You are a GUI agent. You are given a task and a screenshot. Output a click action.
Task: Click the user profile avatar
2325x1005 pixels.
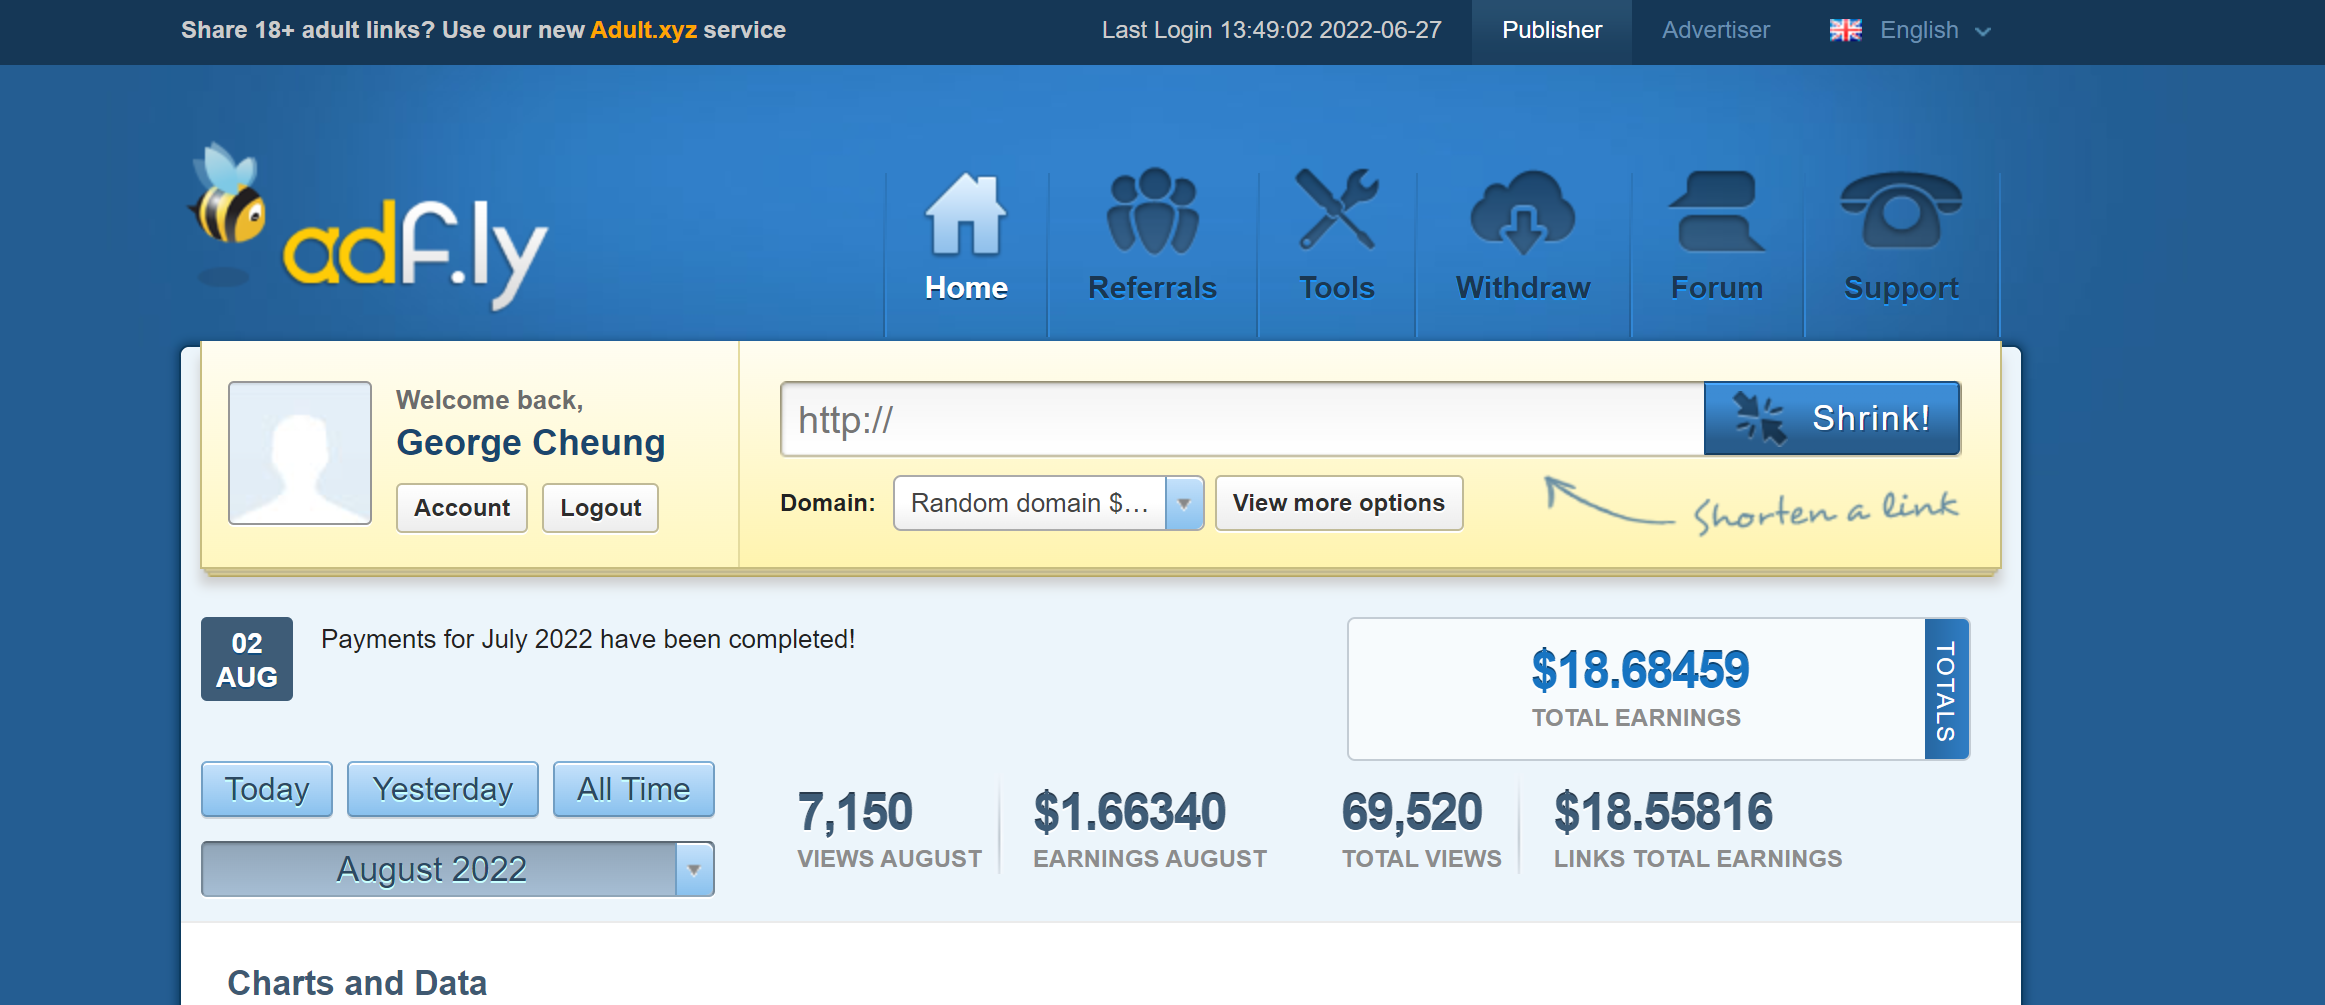coord(300,453)
